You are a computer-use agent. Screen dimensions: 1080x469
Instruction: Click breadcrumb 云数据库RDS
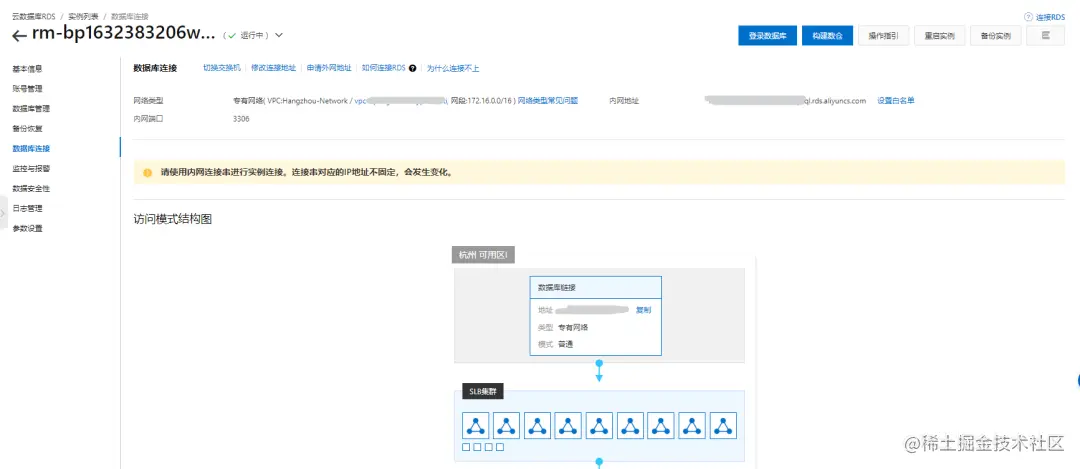point(34,17)
